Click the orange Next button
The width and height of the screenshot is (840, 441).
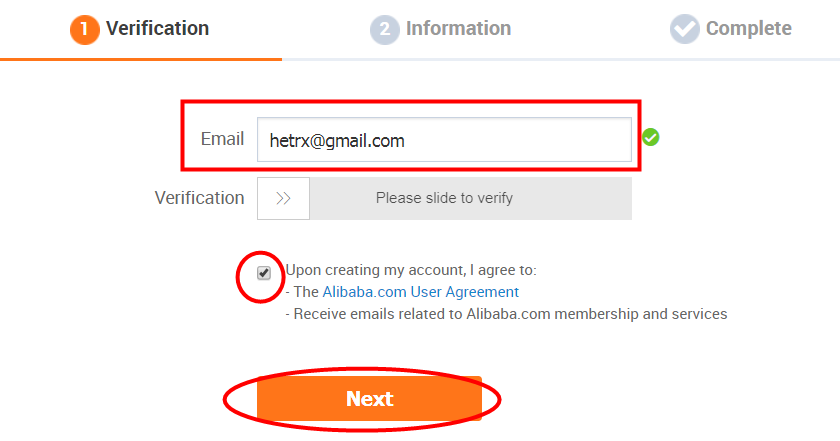(369, 399)
